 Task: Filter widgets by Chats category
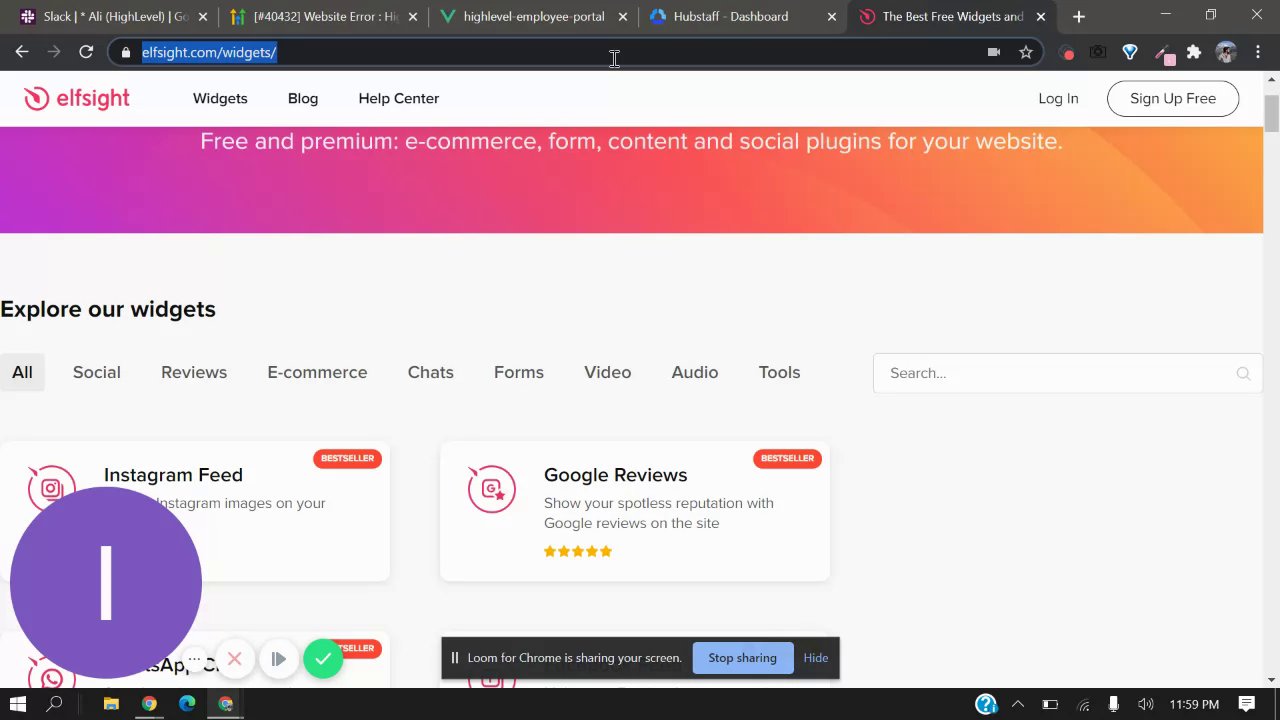click(431, 372)
